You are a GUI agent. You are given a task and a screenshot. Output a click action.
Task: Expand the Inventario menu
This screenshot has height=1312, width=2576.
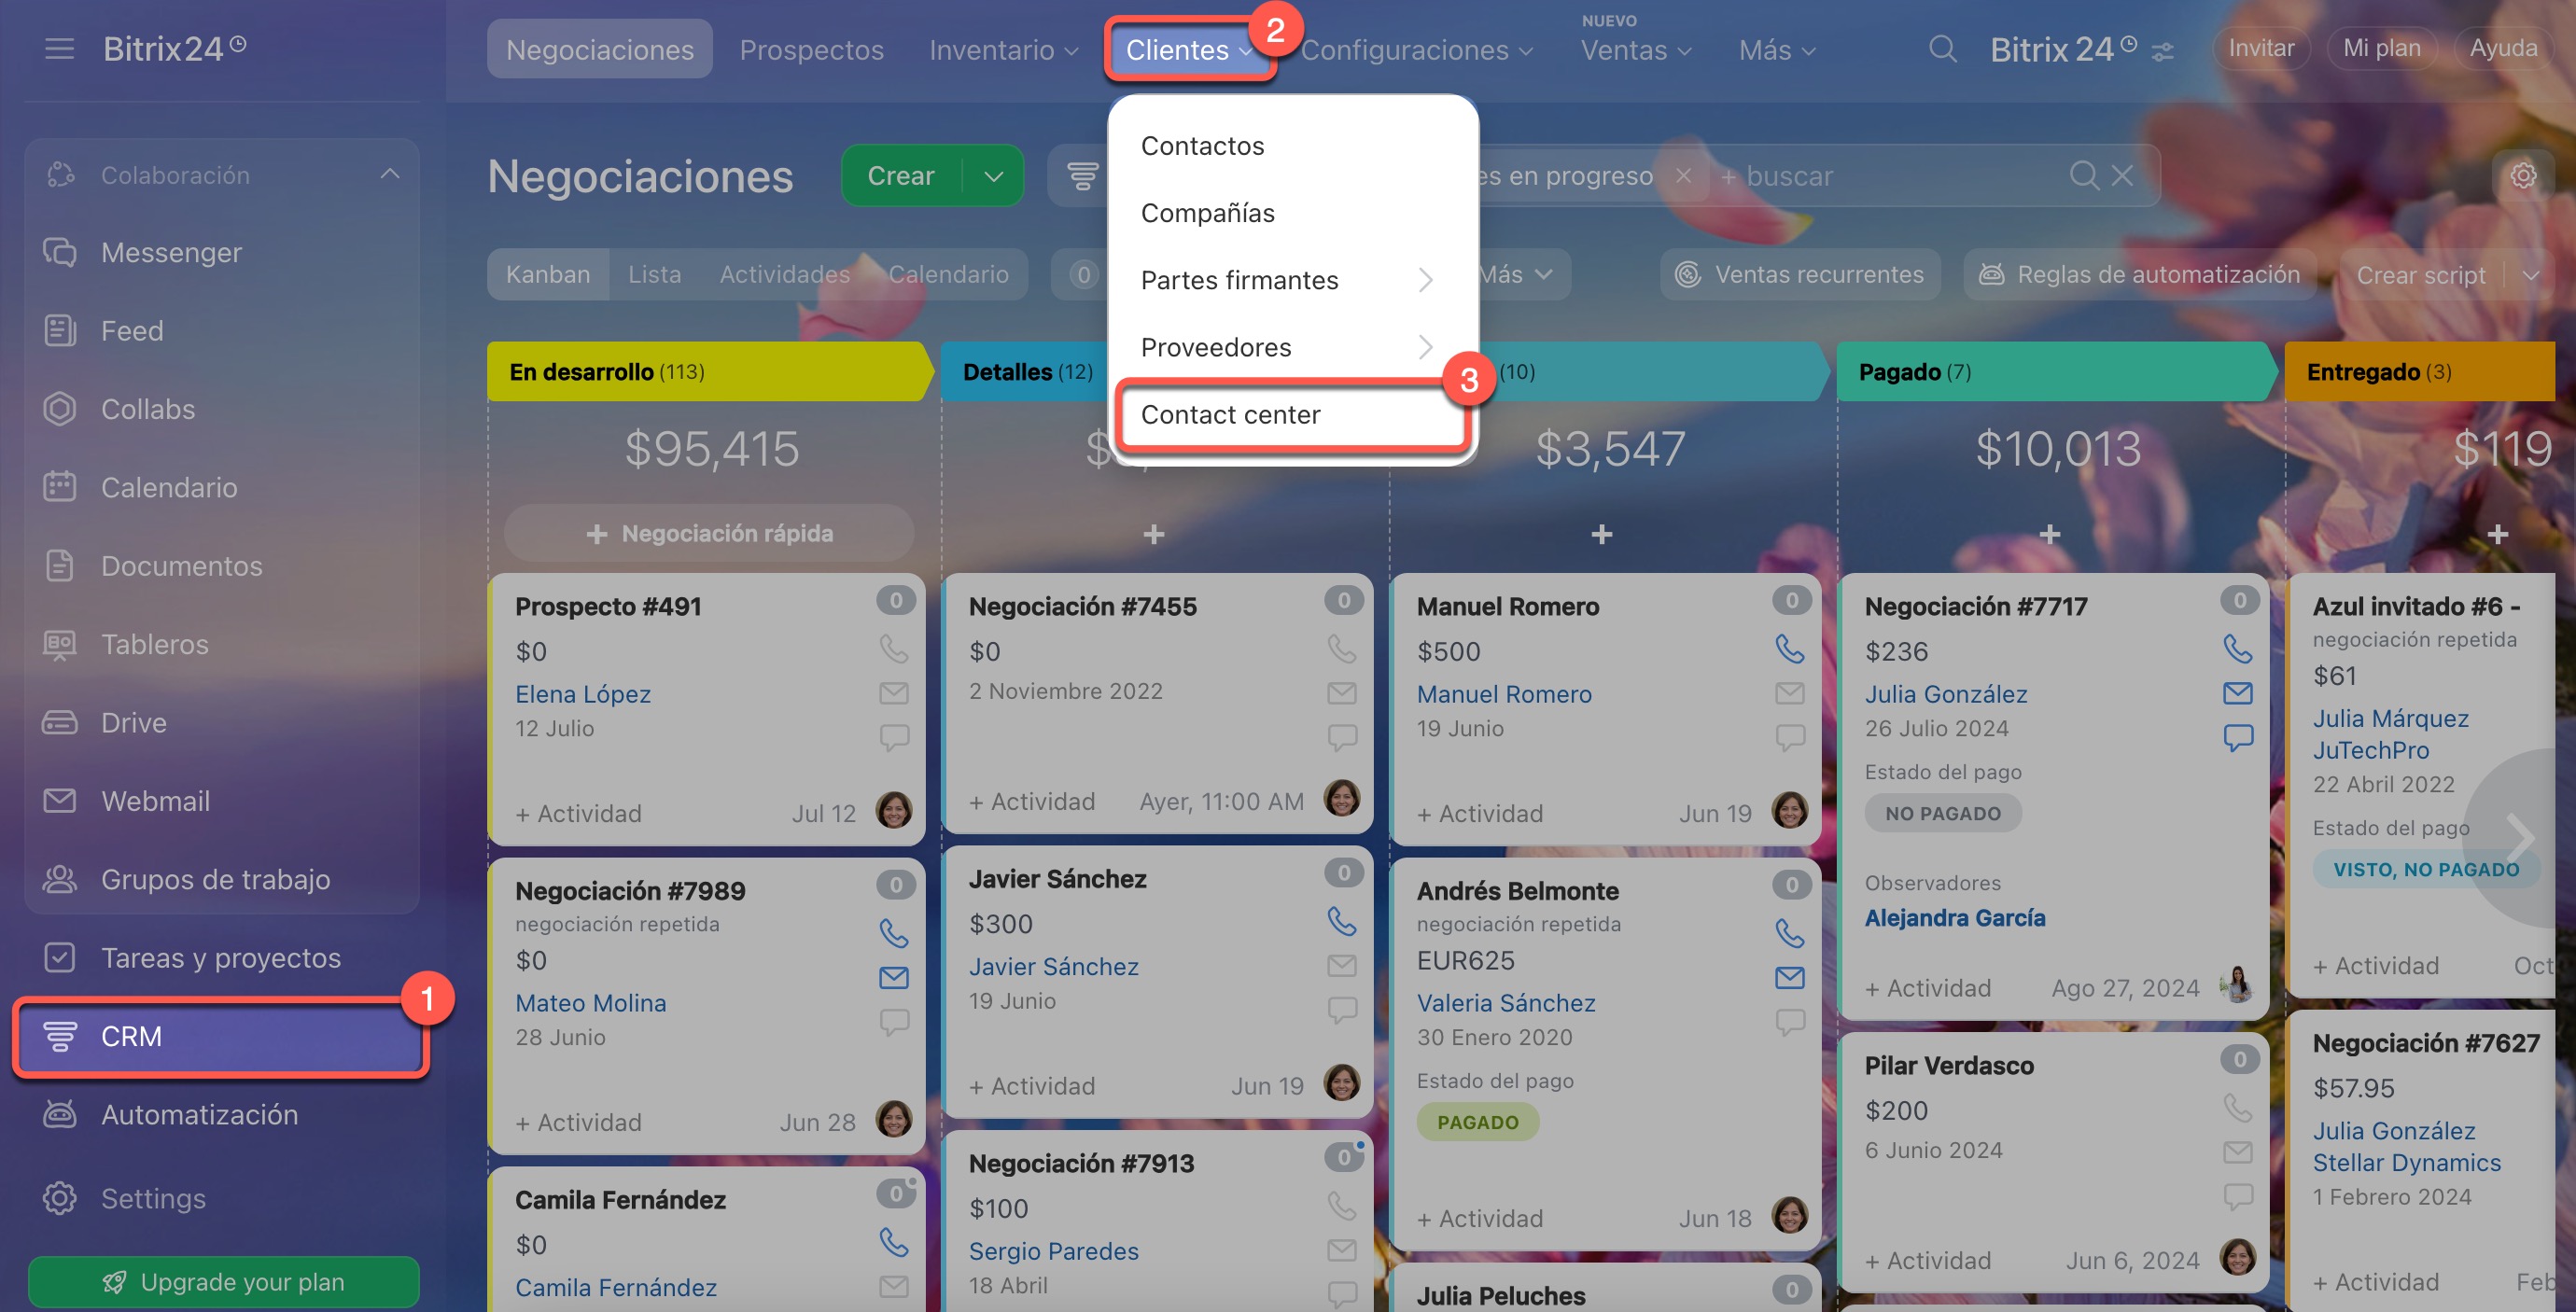click(1003, 50)
